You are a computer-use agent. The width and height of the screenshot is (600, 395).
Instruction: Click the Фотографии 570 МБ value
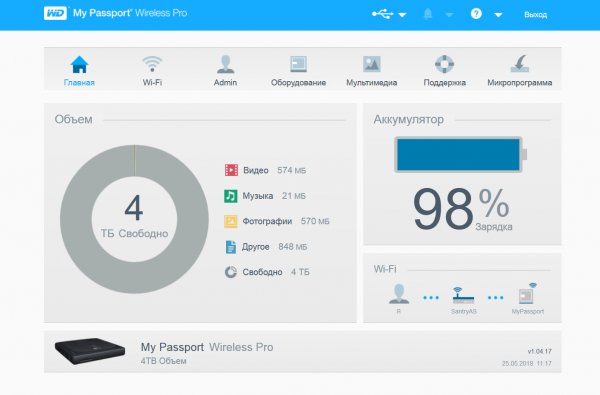[315, 221]
